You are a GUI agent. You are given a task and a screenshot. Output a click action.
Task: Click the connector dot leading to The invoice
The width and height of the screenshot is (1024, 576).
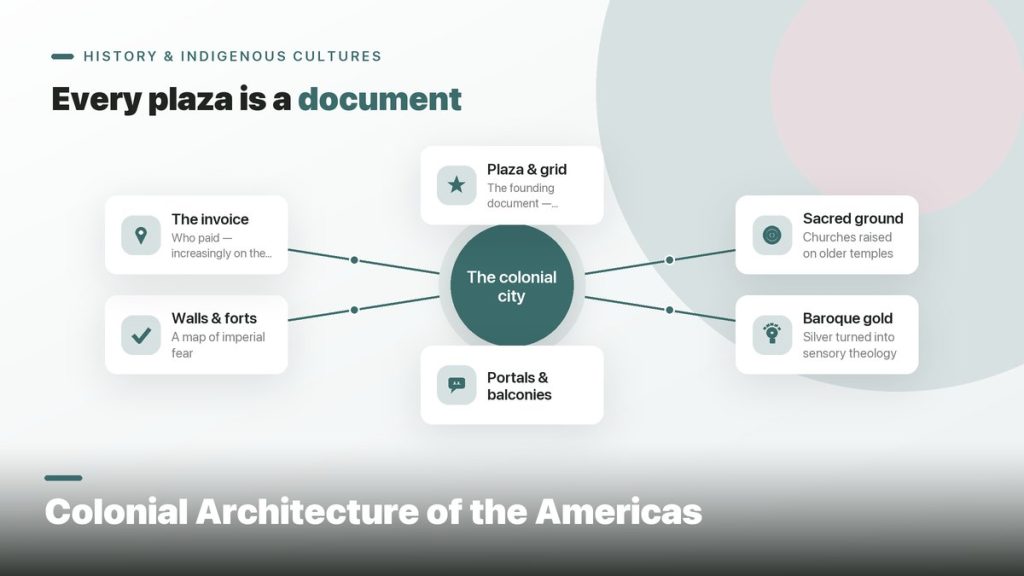tap(354, 260)
